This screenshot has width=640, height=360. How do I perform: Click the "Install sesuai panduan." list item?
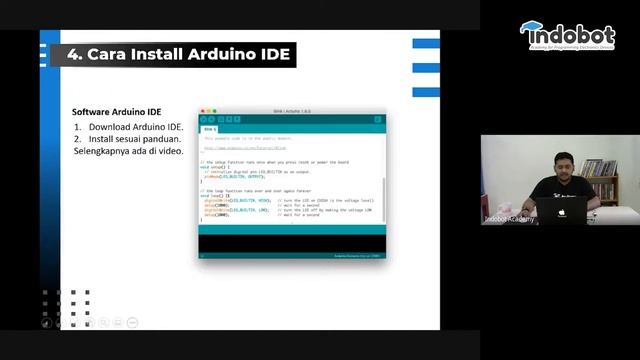pyautogui.click(x=135, y=139)
